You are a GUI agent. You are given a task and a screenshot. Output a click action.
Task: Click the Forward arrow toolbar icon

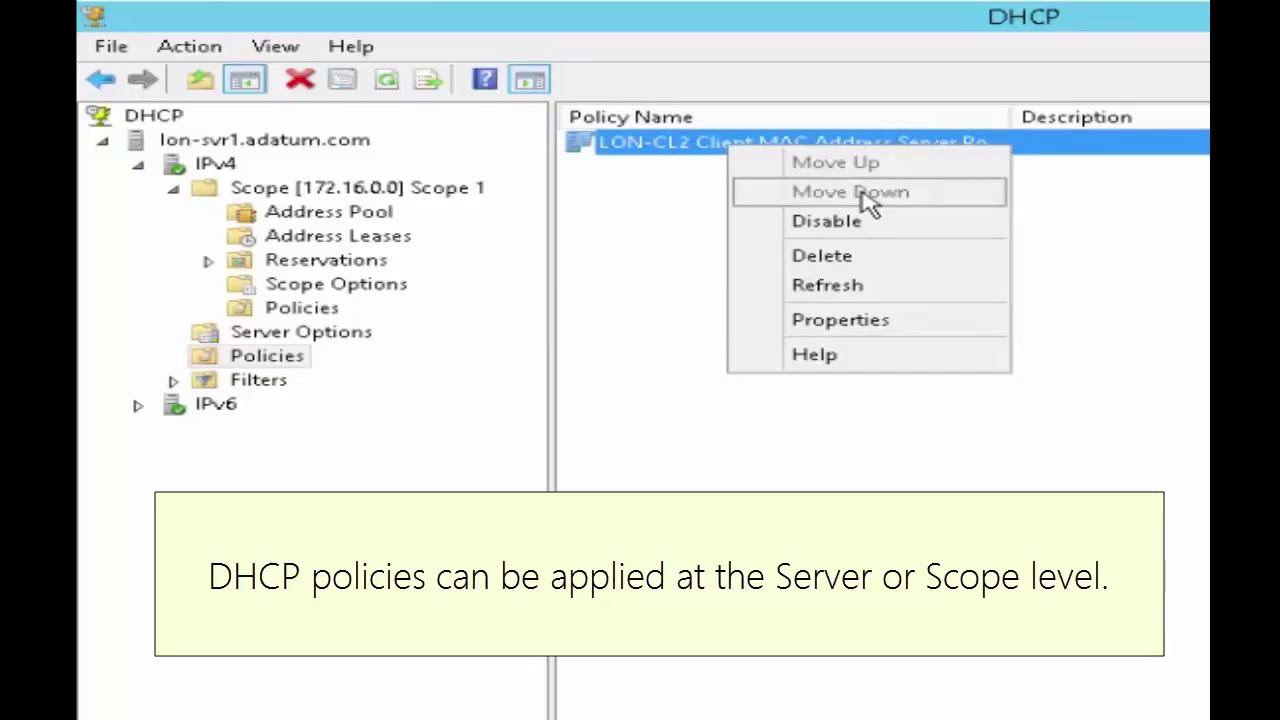coord(143,80)
